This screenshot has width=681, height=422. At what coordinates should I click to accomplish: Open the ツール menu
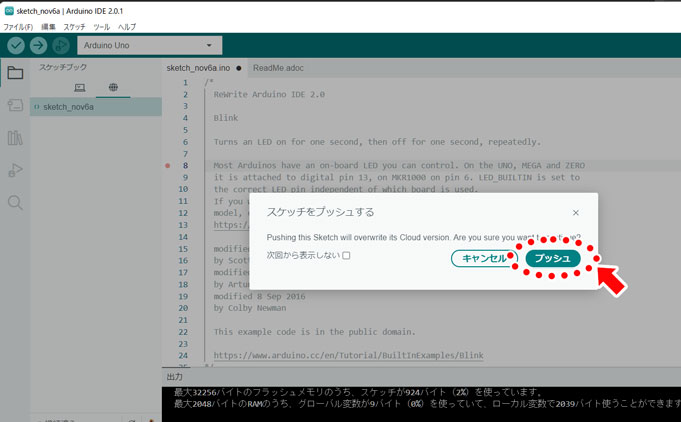(102, 27)
